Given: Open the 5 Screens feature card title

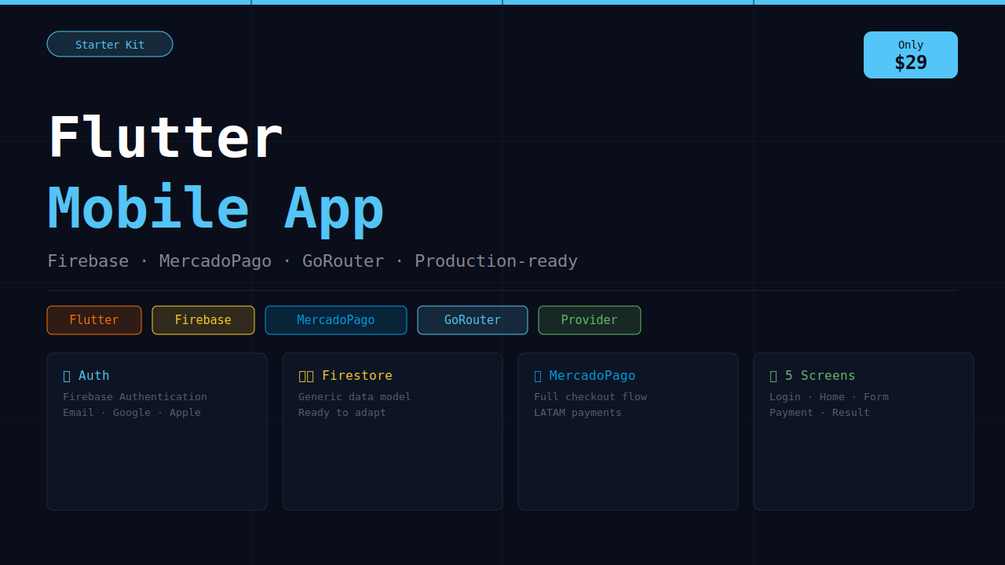Looking at the screenshot, I should point(820,375).
